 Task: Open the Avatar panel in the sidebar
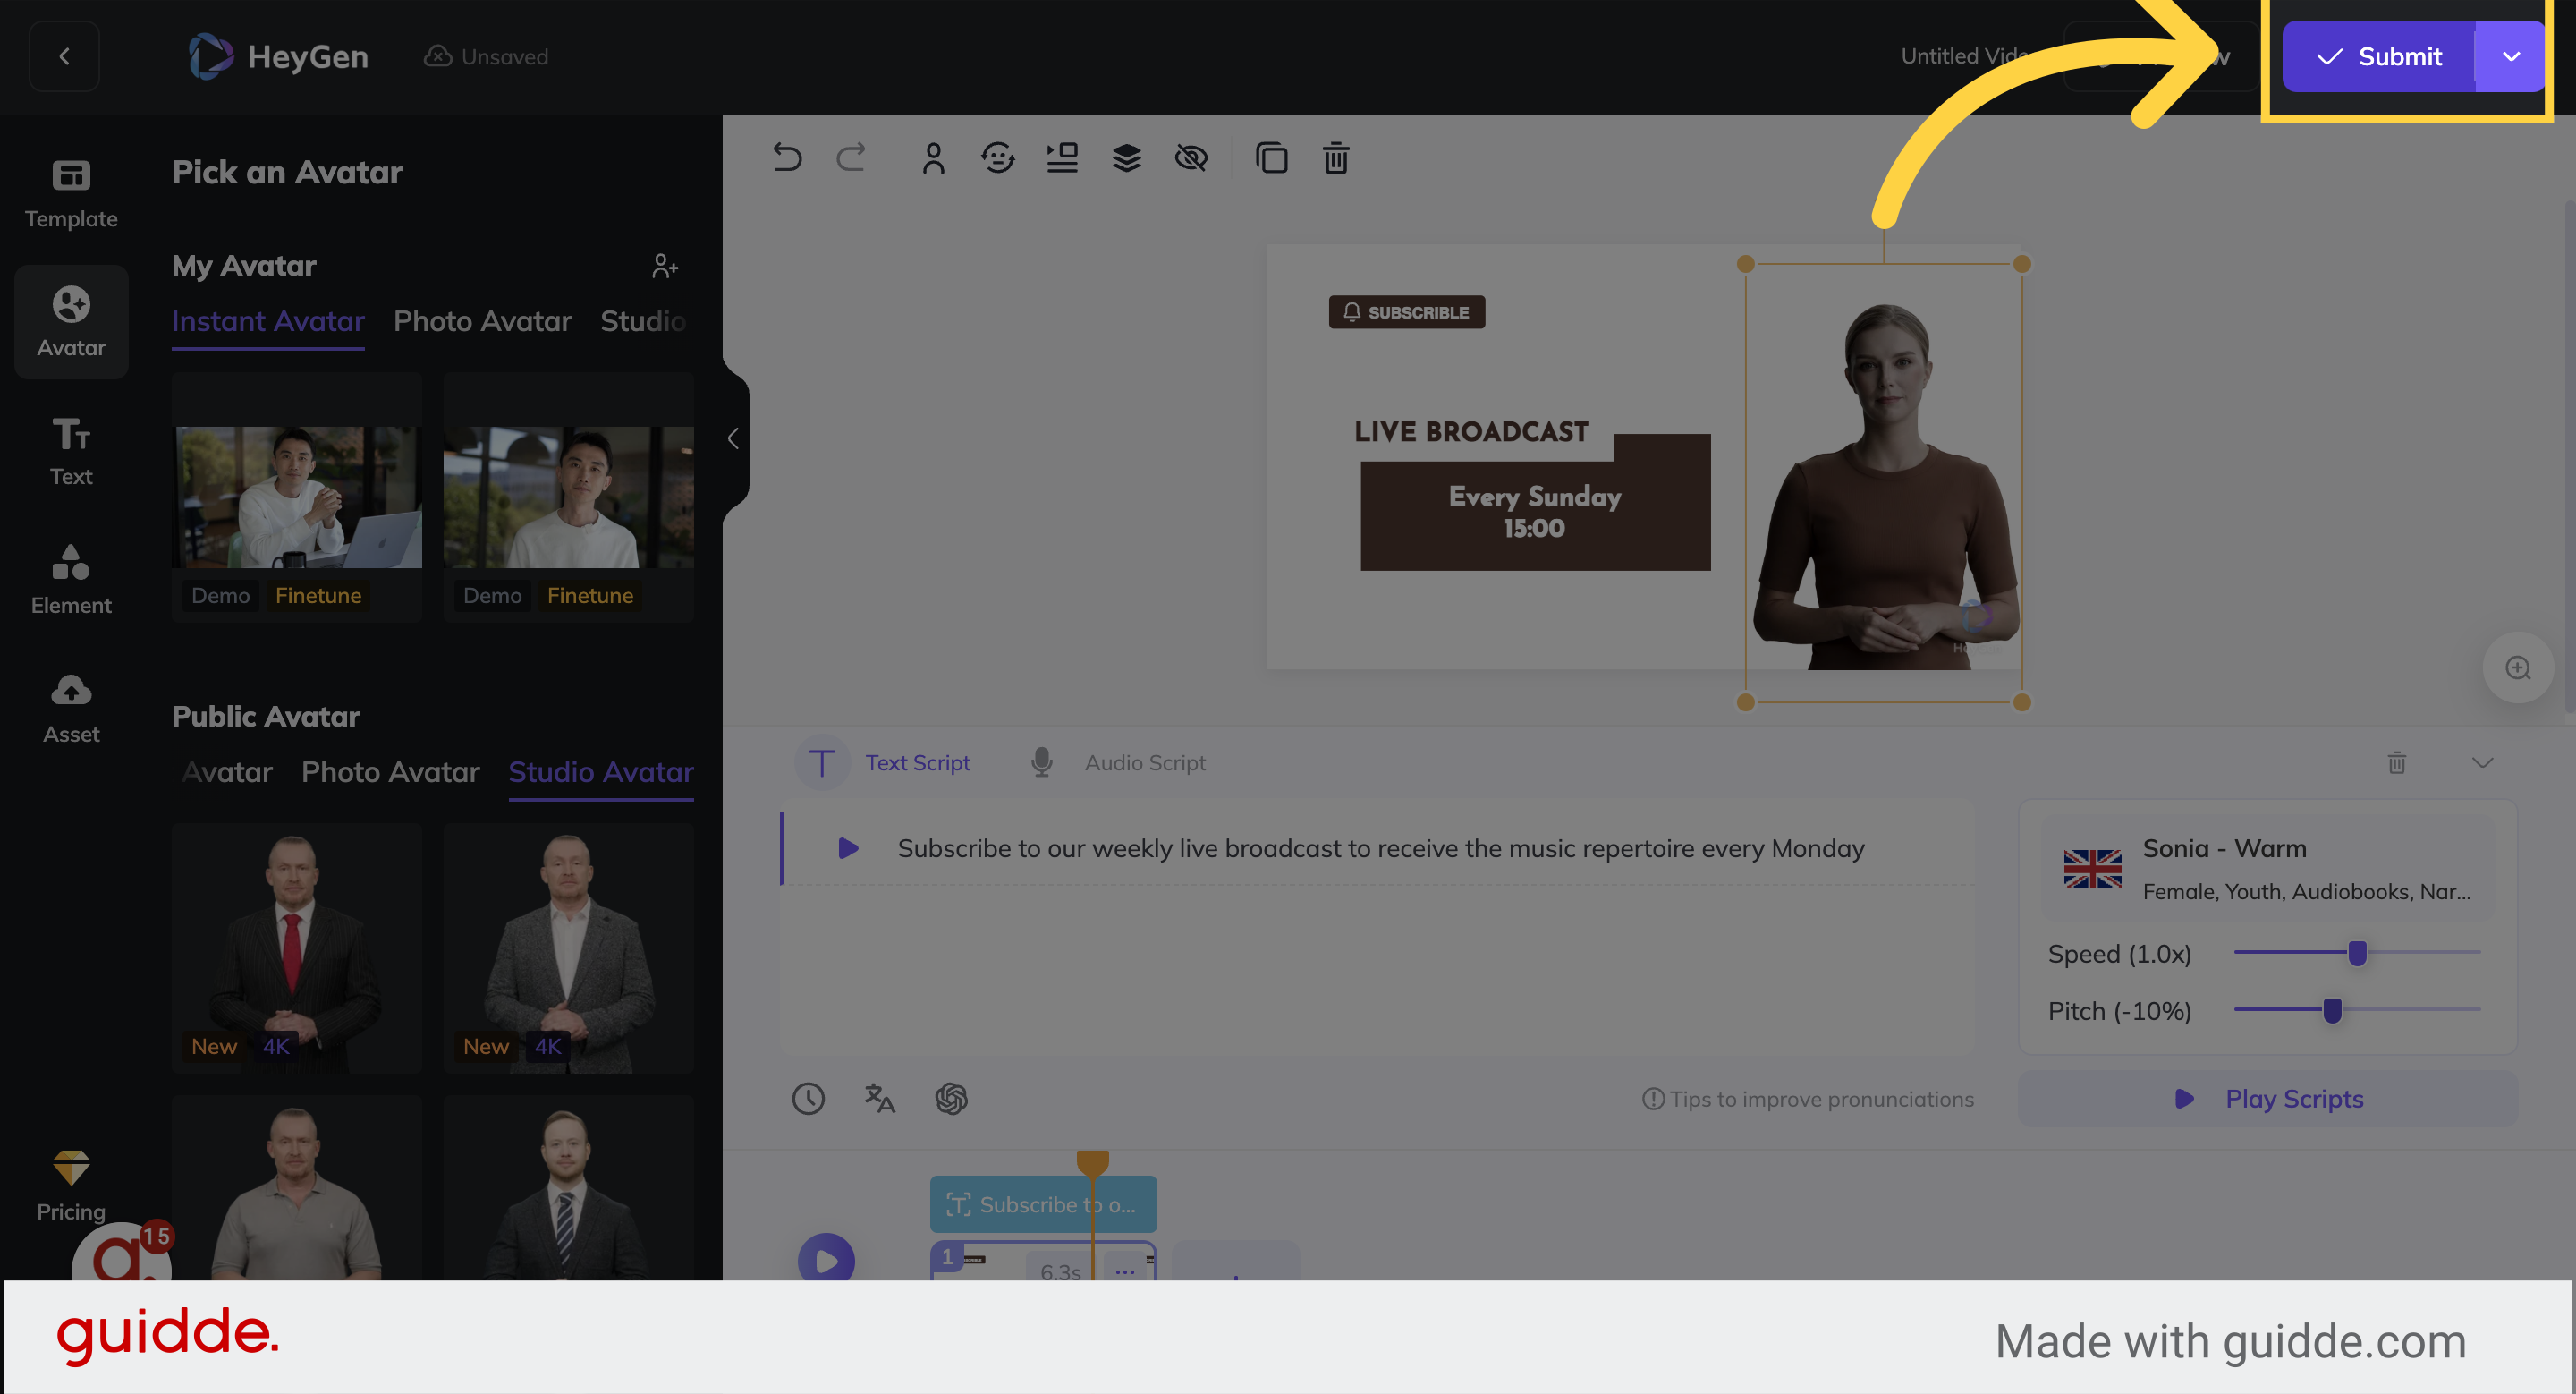pyautogui.click(x=70, y=320)
